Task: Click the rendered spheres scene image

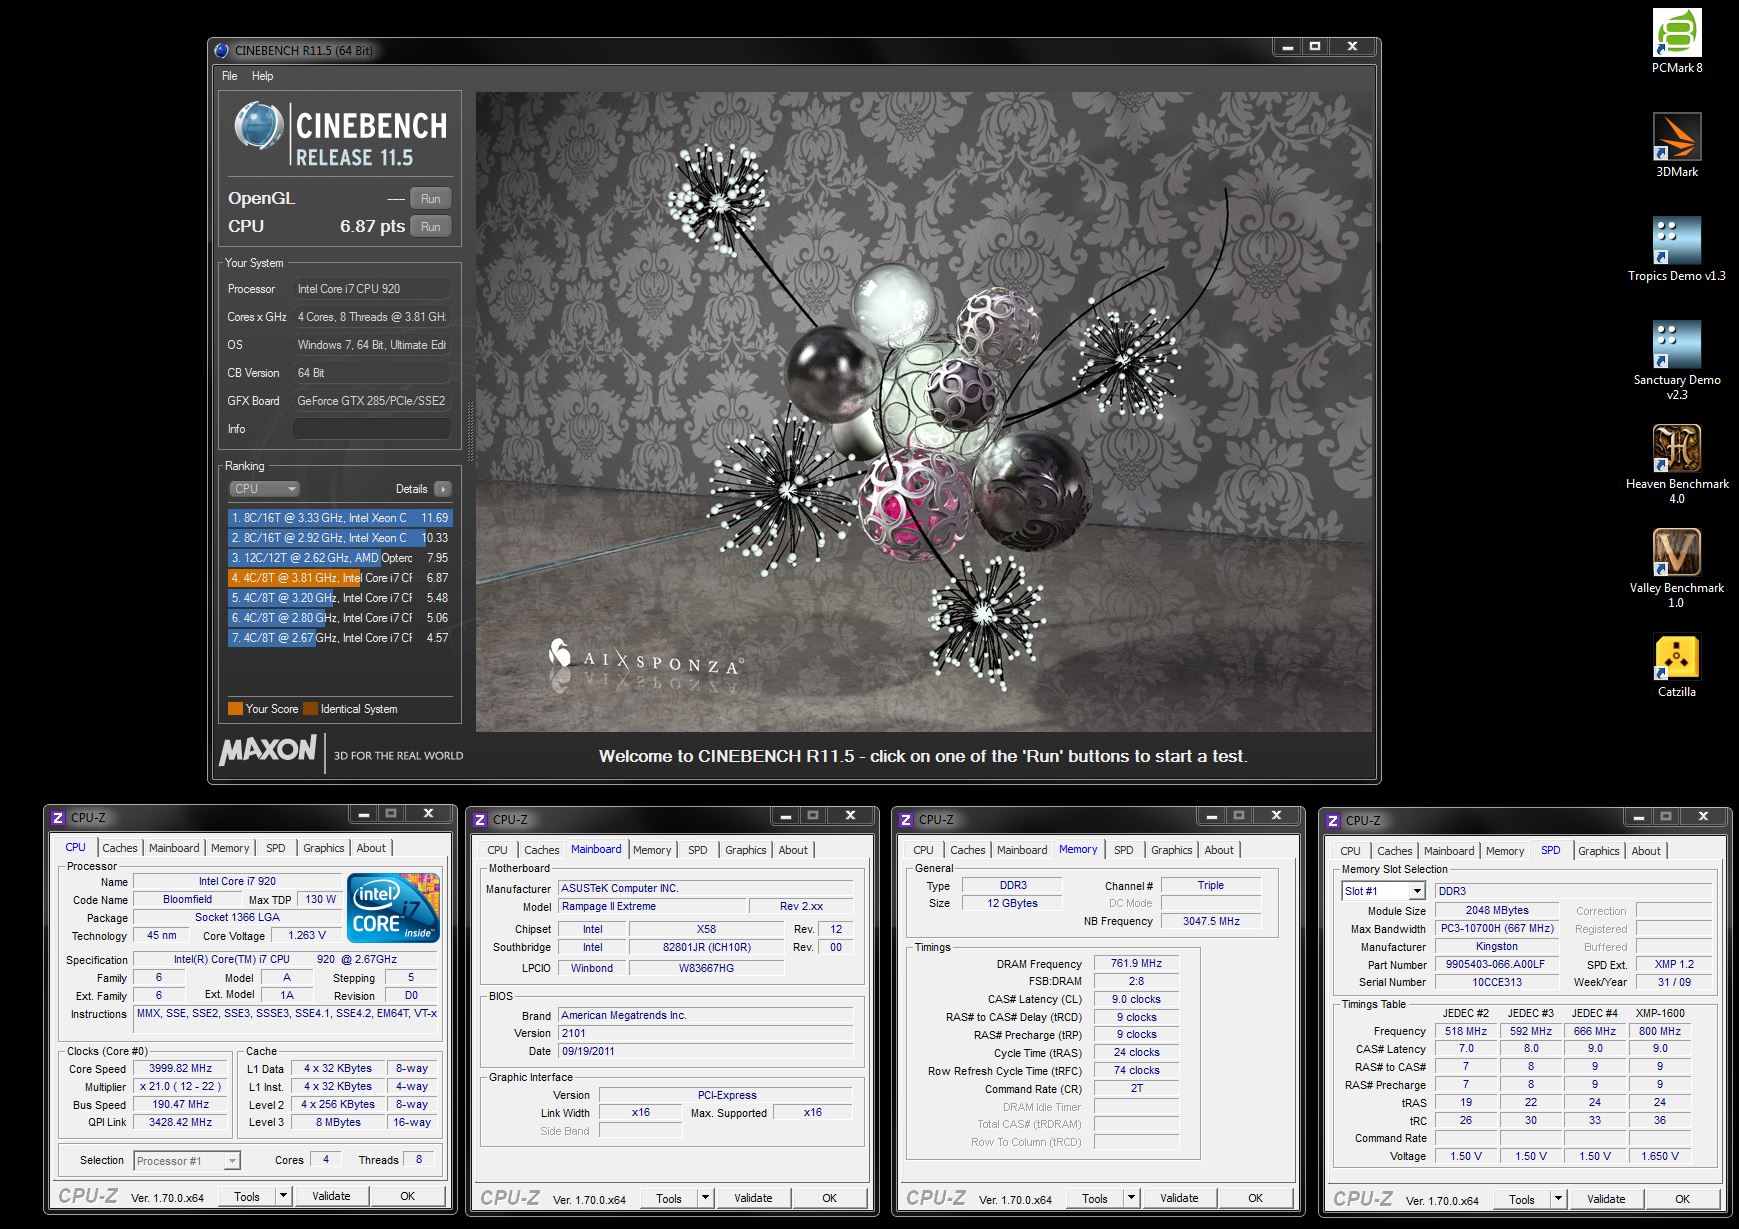Action: [924, 412]
